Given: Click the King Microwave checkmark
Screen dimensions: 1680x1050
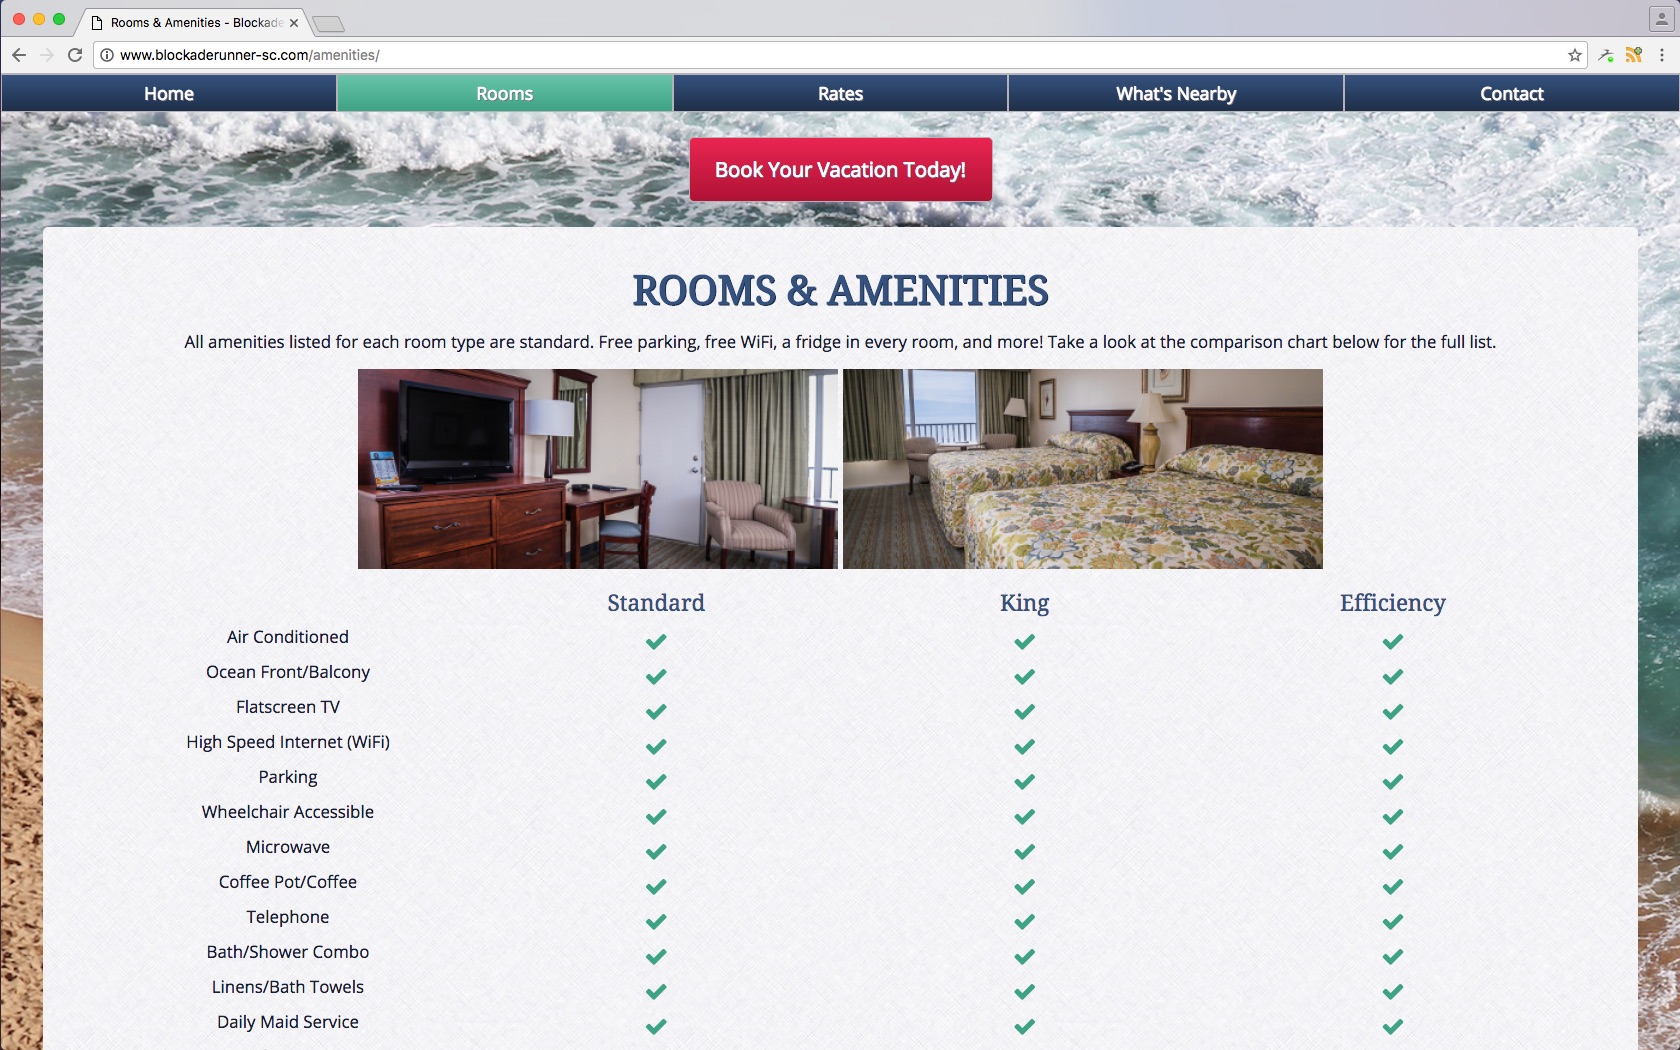Looking at the screenshot, I should tap(1024, 851).
